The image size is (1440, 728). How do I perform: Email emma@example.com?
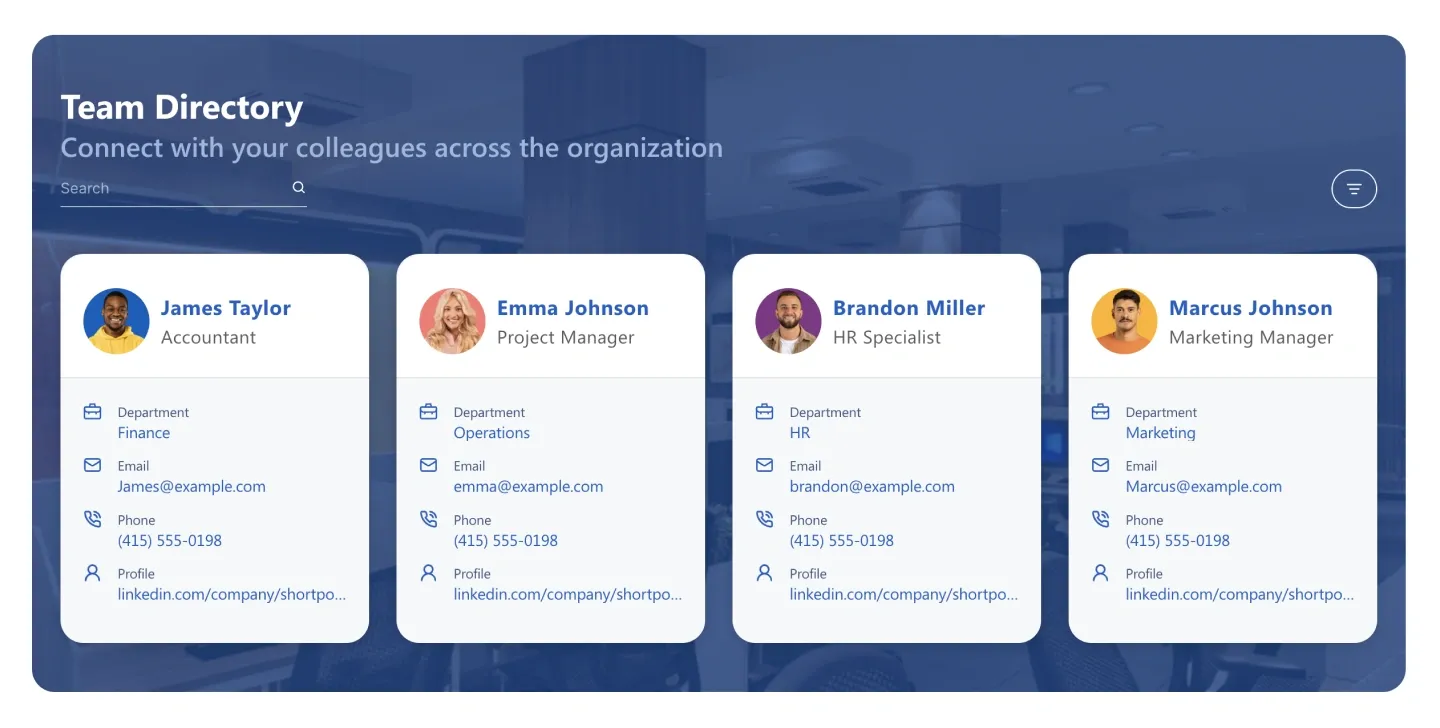click(x=528, y=487)
